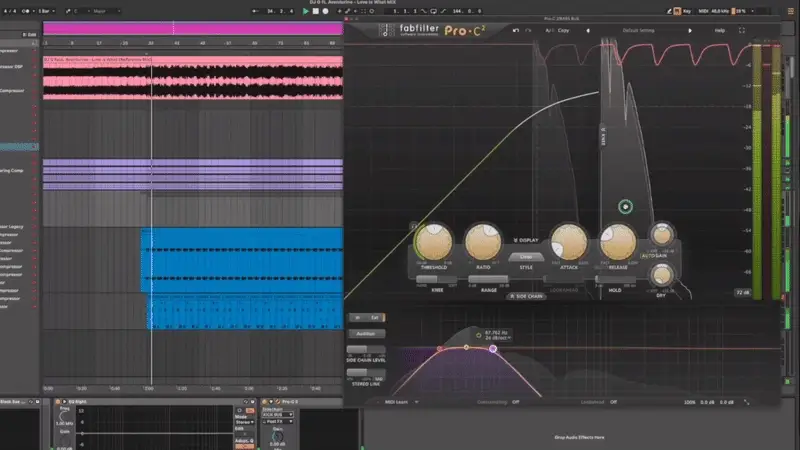Select the Ext side chain input

[x=375, y=318]
